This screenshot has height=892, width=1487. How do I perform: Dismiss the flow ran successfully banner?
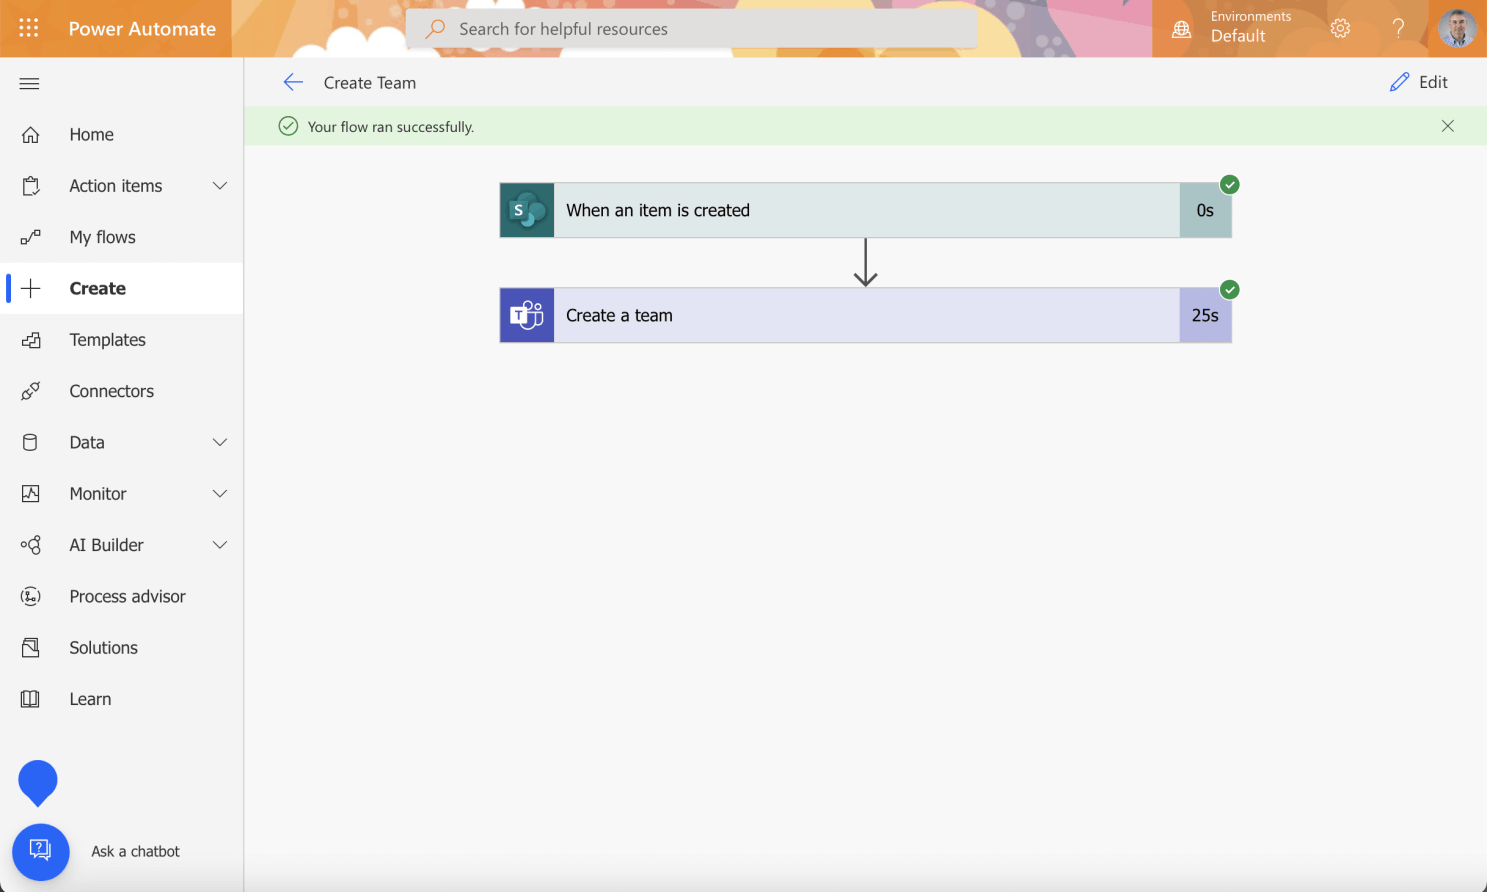point(1447,126)
